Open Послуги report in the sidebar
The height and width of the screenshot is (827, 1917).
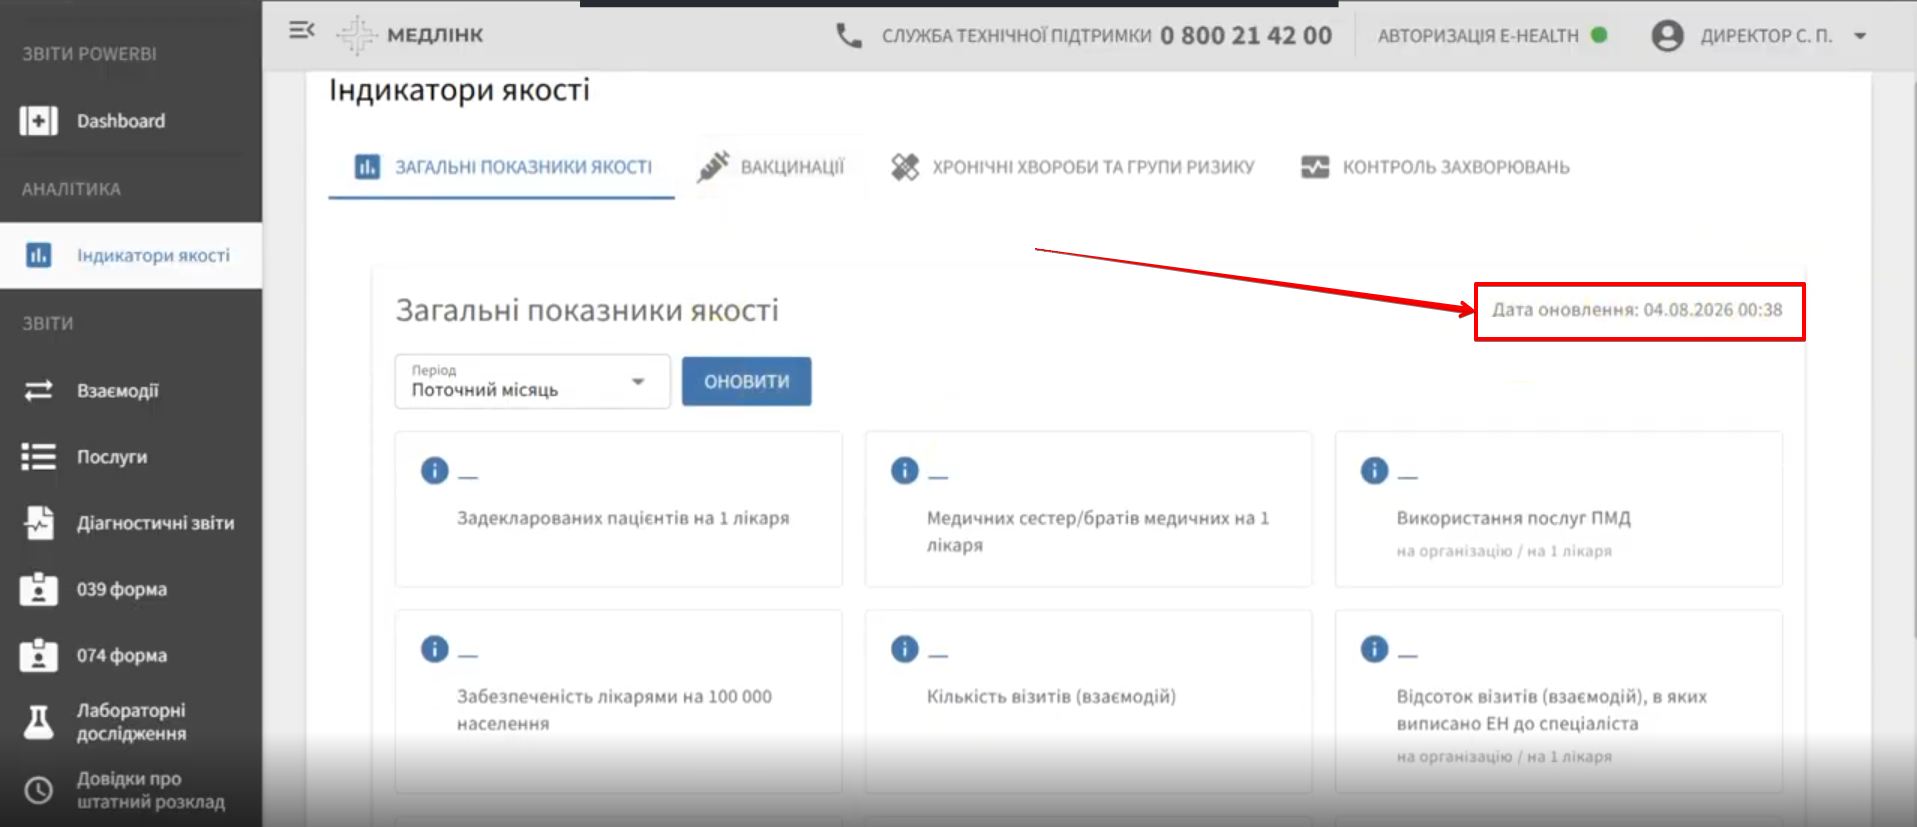pos(131,457)
